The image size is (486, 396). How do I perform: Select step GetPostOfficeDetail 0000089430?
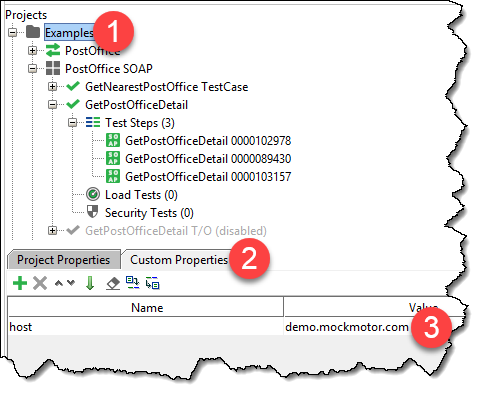click(x=208, y=159)
